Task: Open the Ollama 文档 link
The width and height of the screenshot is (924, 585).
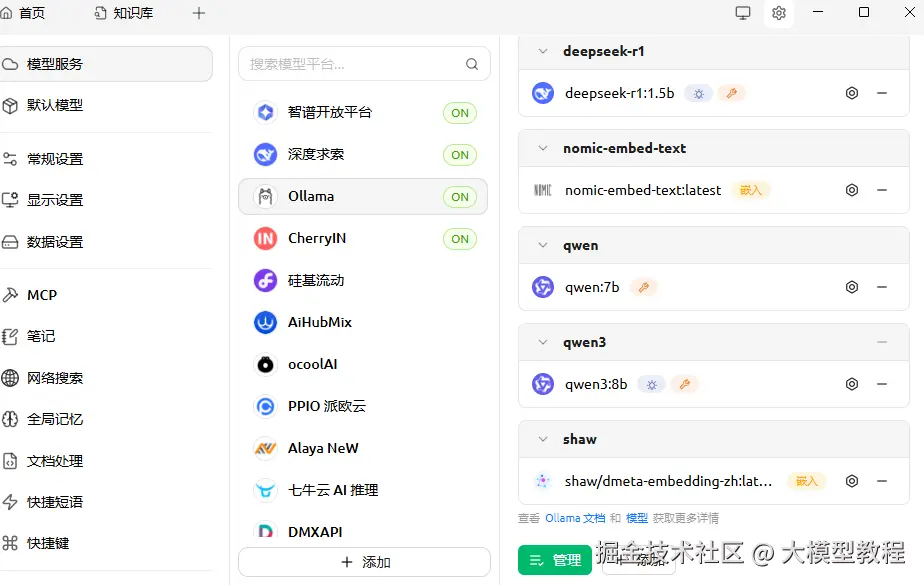Action: [x=575, y=518]
